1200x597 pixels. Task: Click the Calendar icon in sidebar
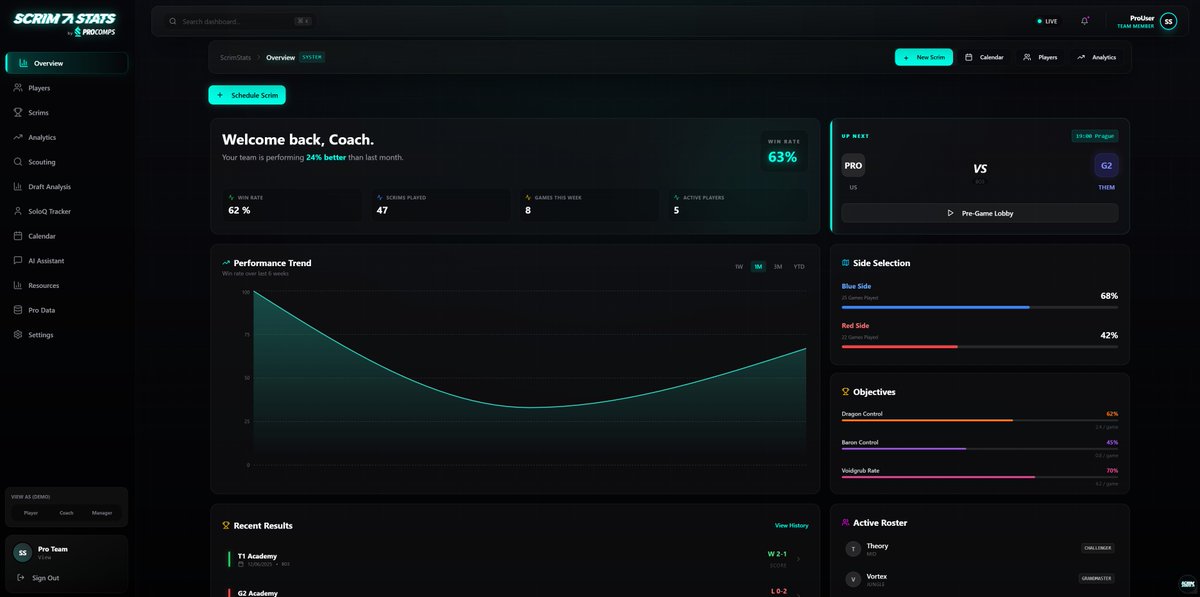[x=18, y=236]
